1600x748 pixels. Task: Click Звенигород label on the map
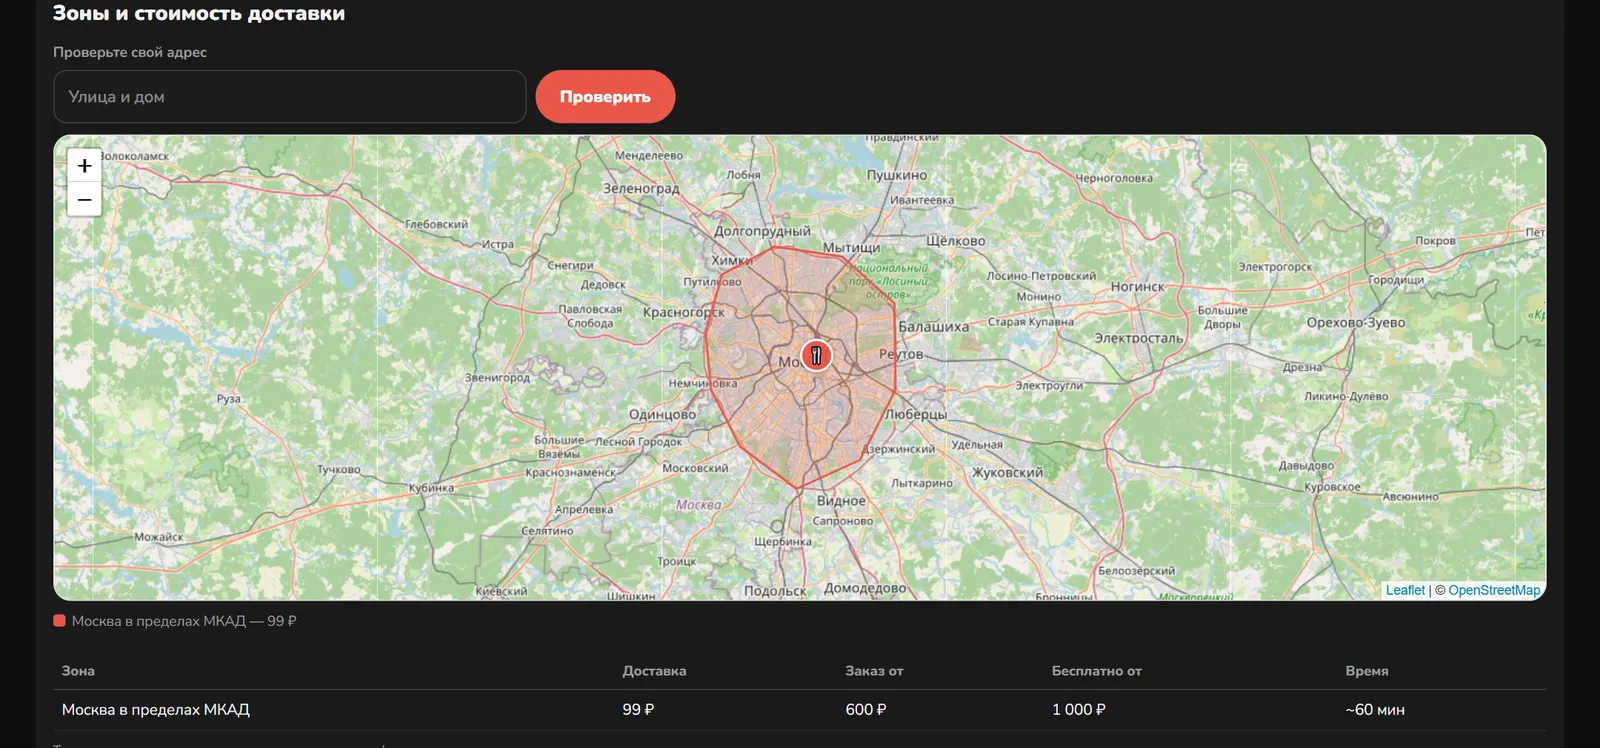[497, 378]
